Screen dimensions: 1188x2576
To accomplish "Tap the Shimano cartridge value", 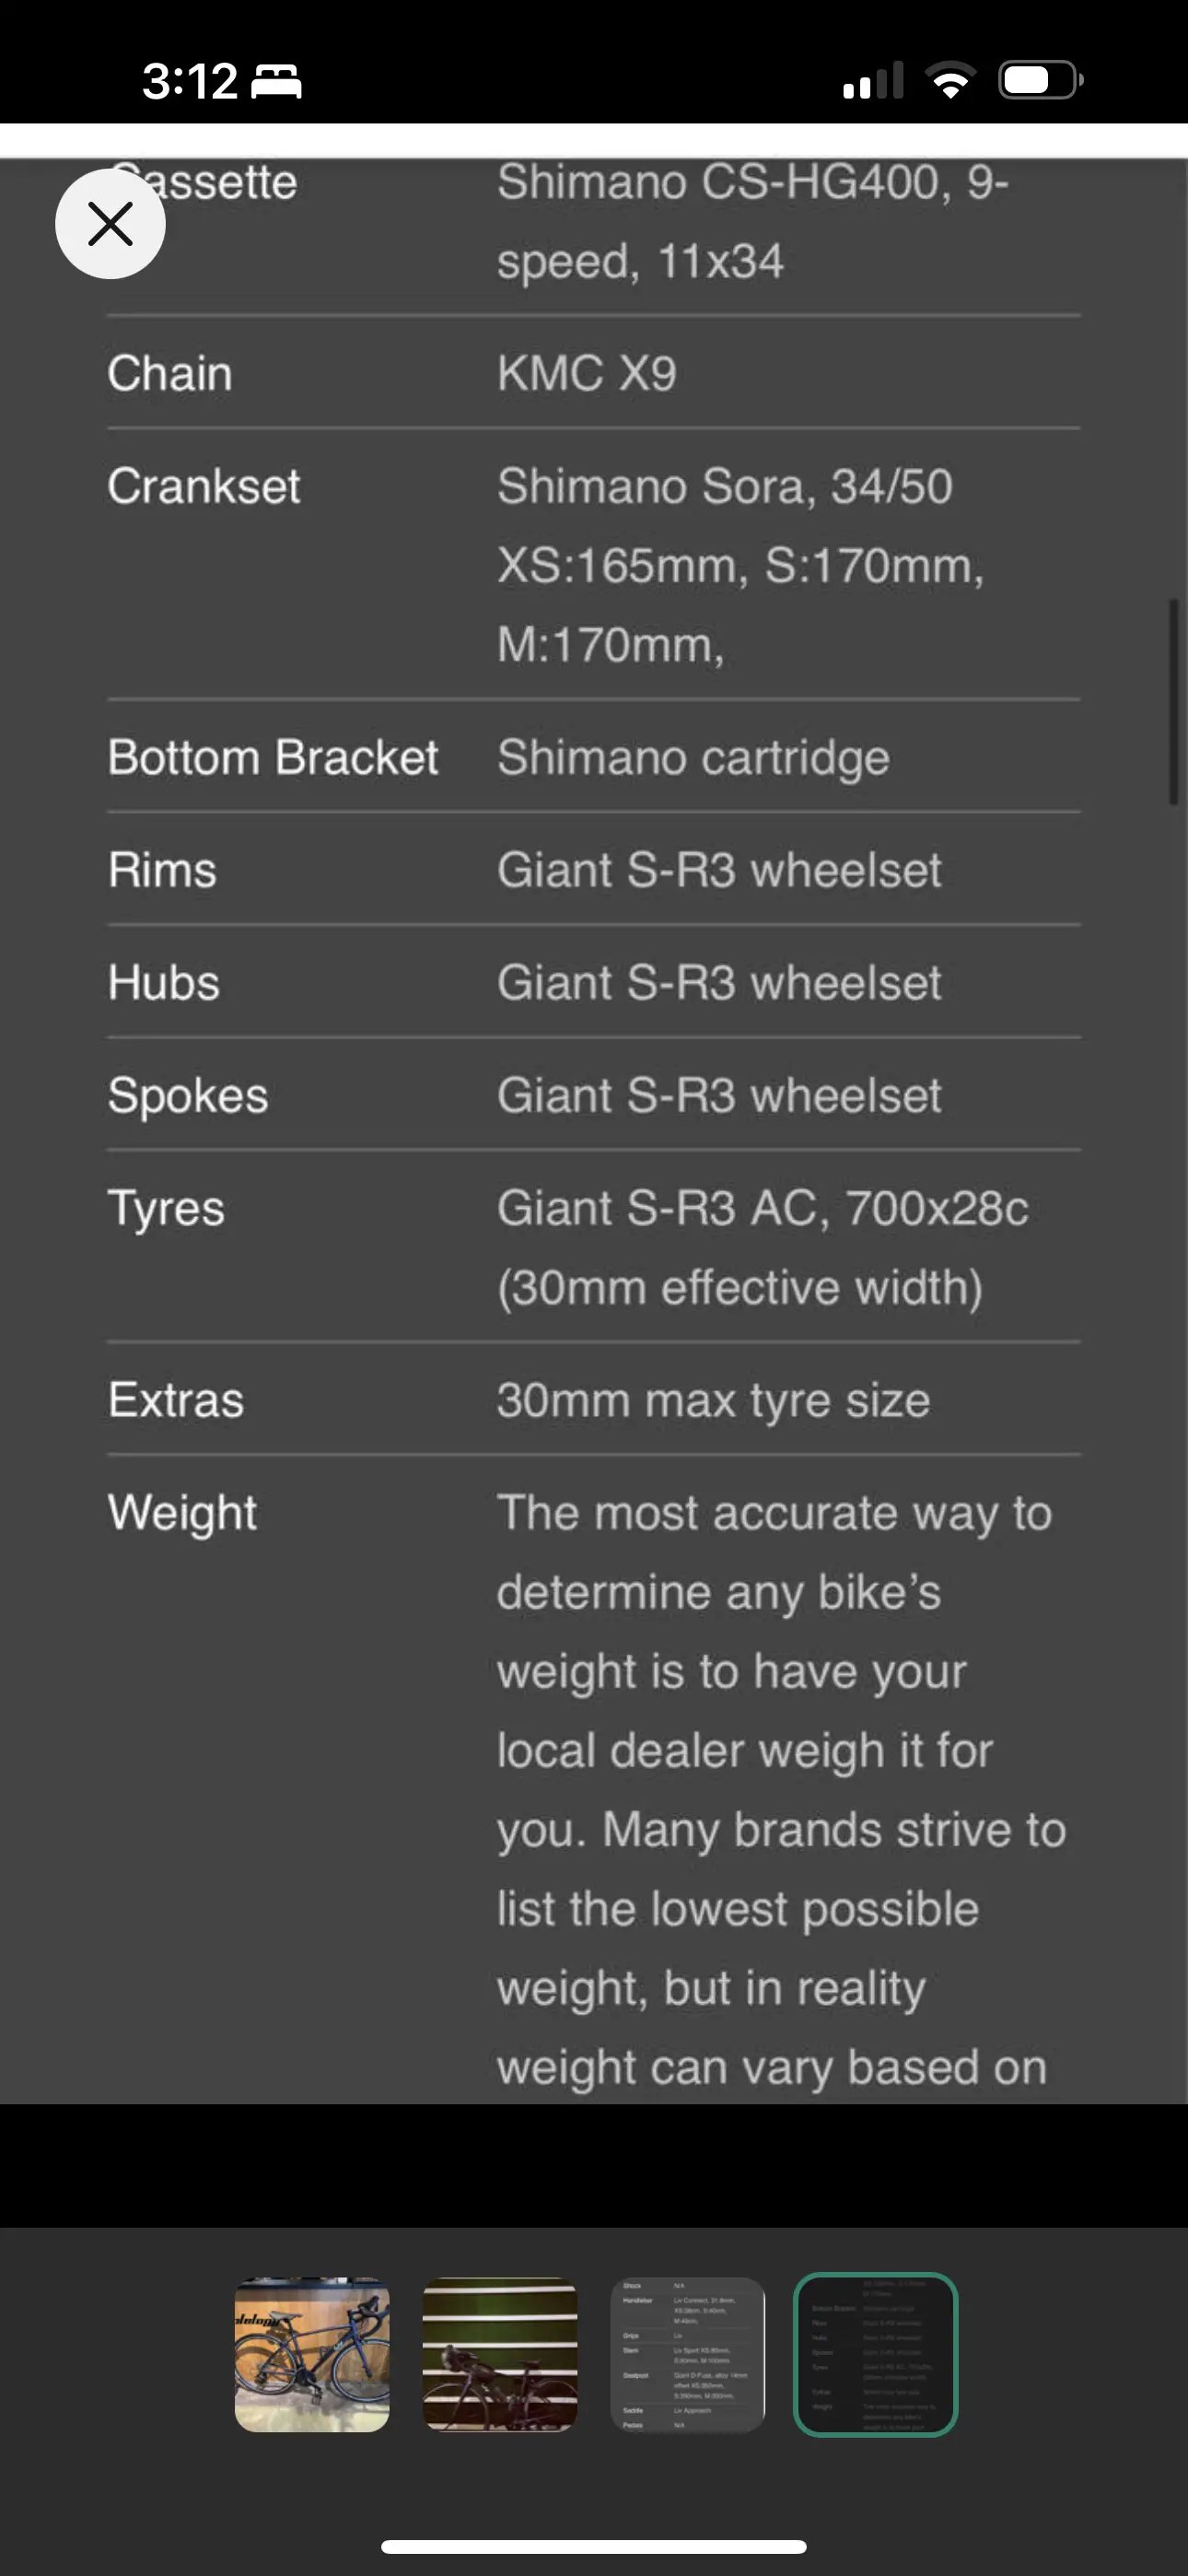I will point(693,758).
